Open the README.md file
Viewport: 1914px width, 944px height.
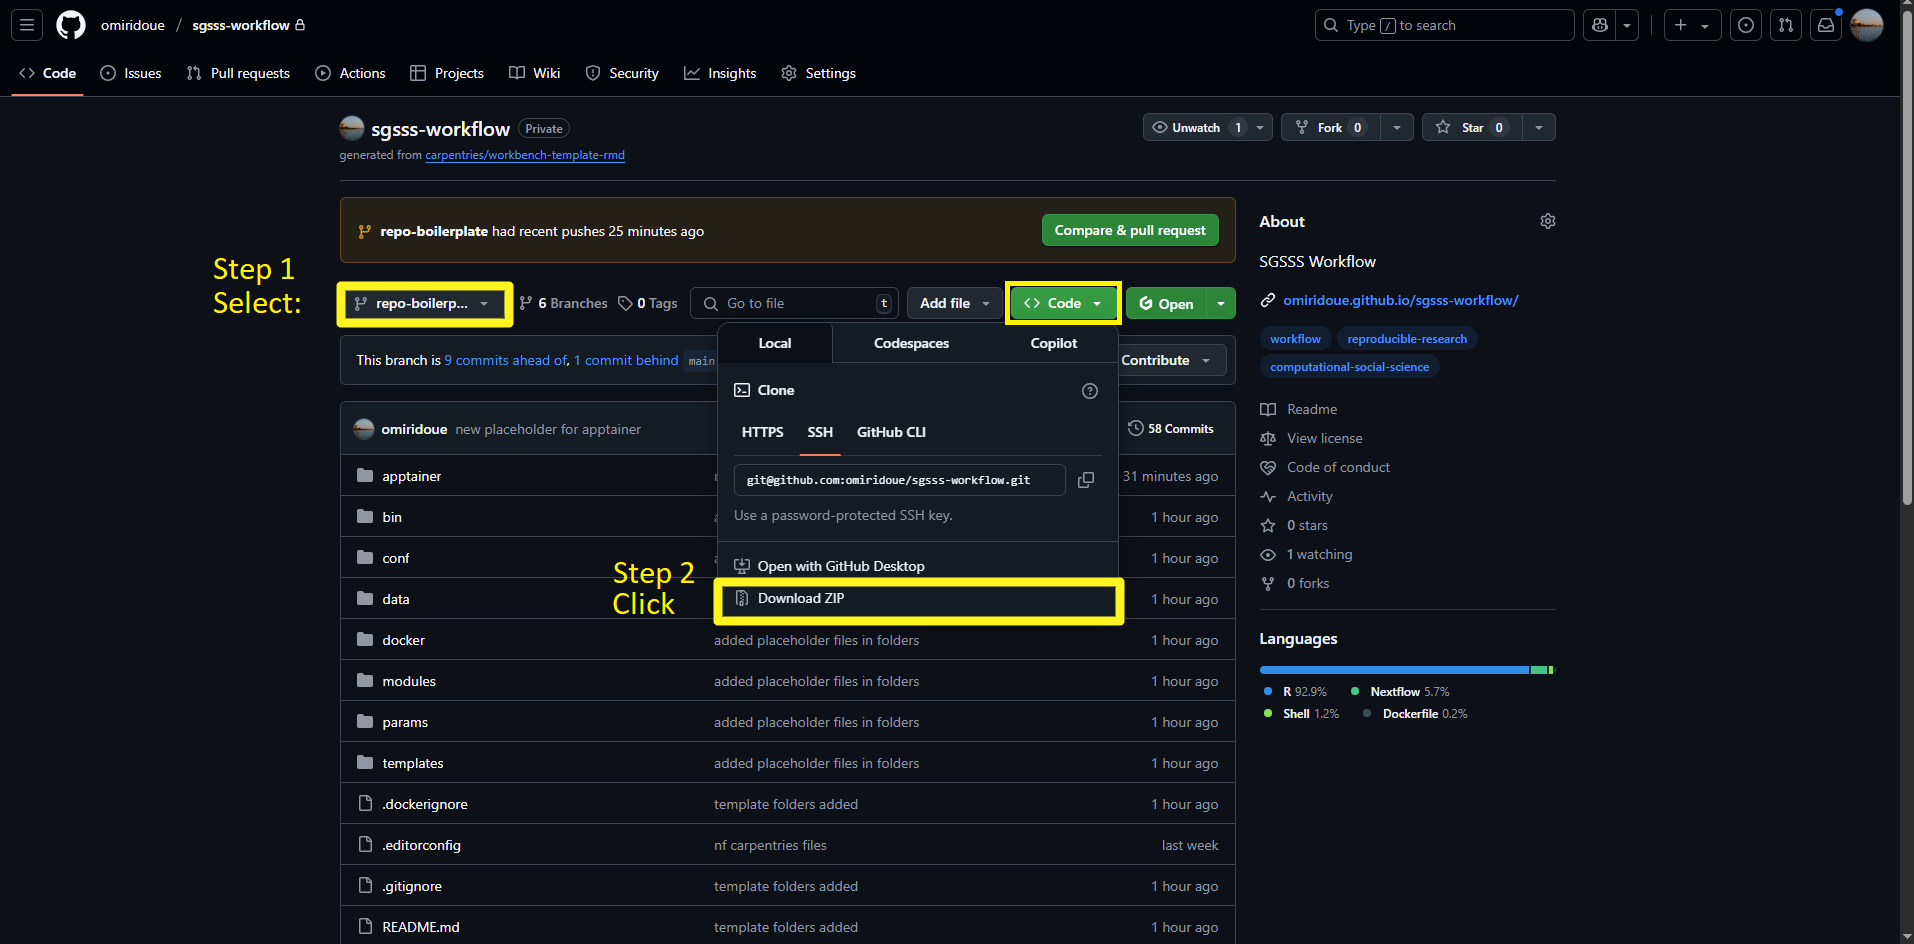pyautogui.click(x=421, y=927)
